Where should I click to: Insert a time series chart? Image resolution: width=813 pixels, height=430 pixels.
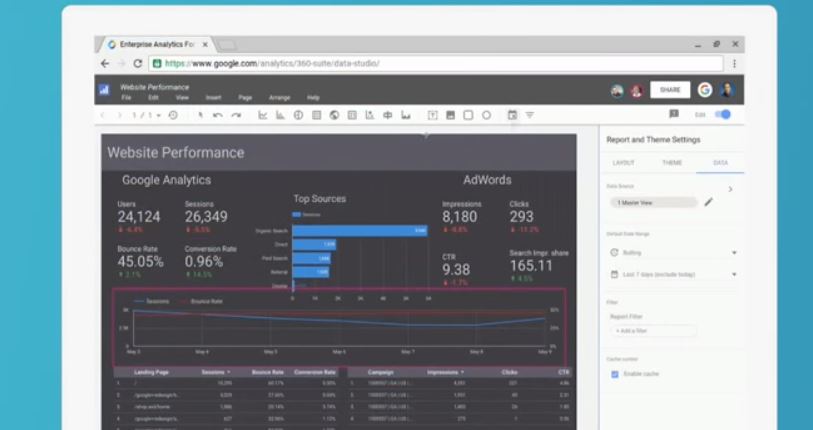pyautogui.click(x=263, y=115)
